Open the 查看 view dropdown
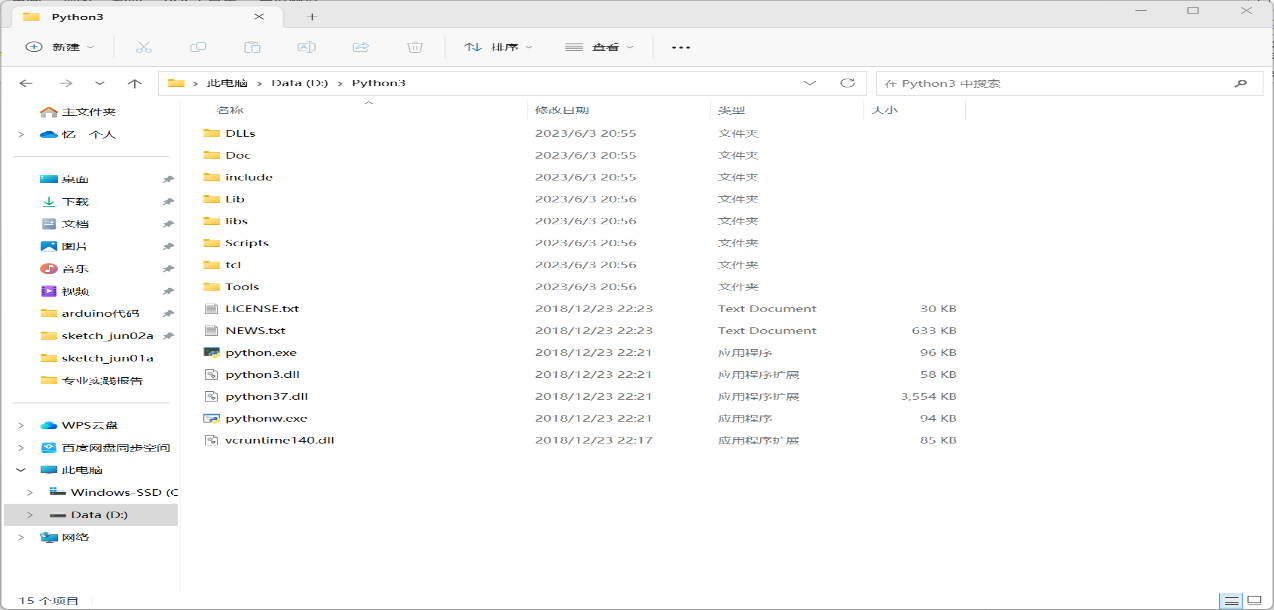 (600, 47)
